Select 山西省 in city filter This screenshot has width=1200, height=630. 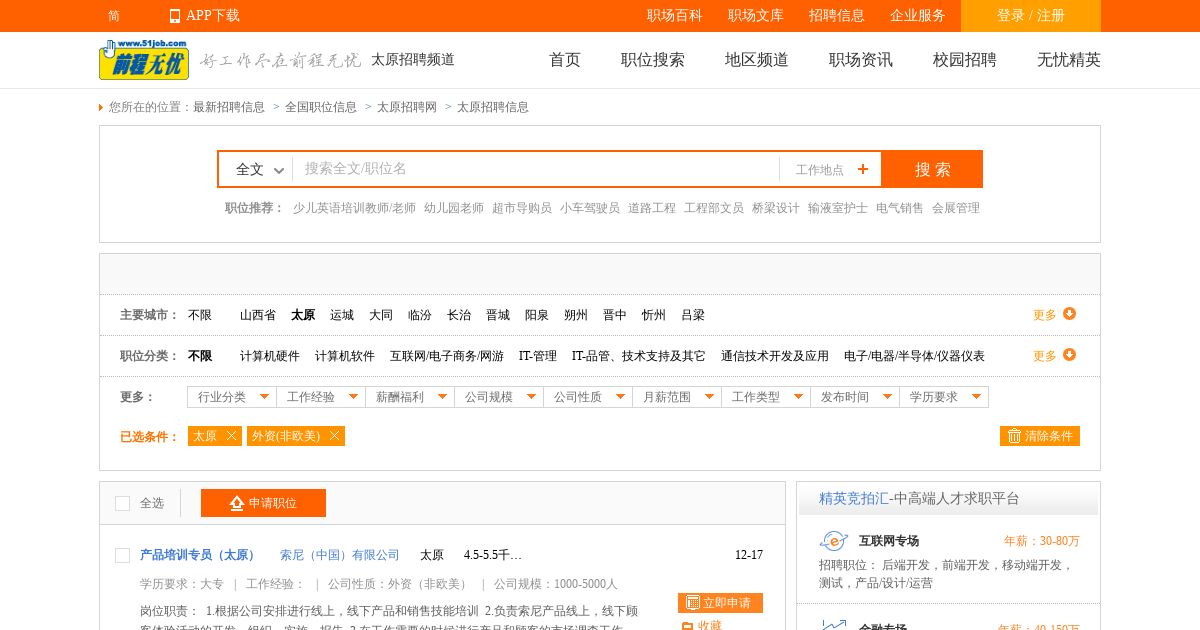pos(258,315)
